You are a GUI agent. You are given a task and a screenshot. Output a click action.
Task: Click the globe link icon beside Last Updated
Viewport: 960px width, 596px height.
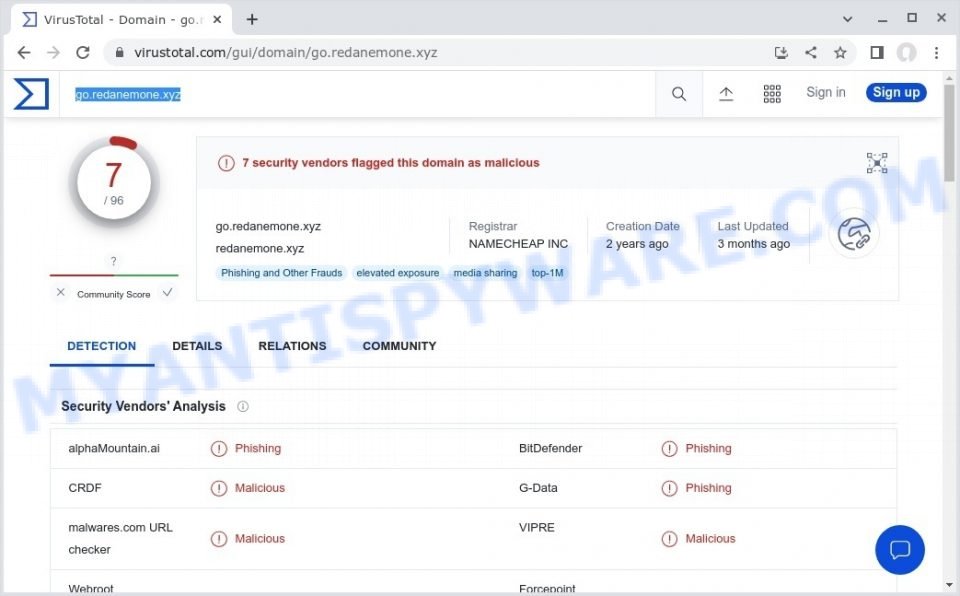854,234
